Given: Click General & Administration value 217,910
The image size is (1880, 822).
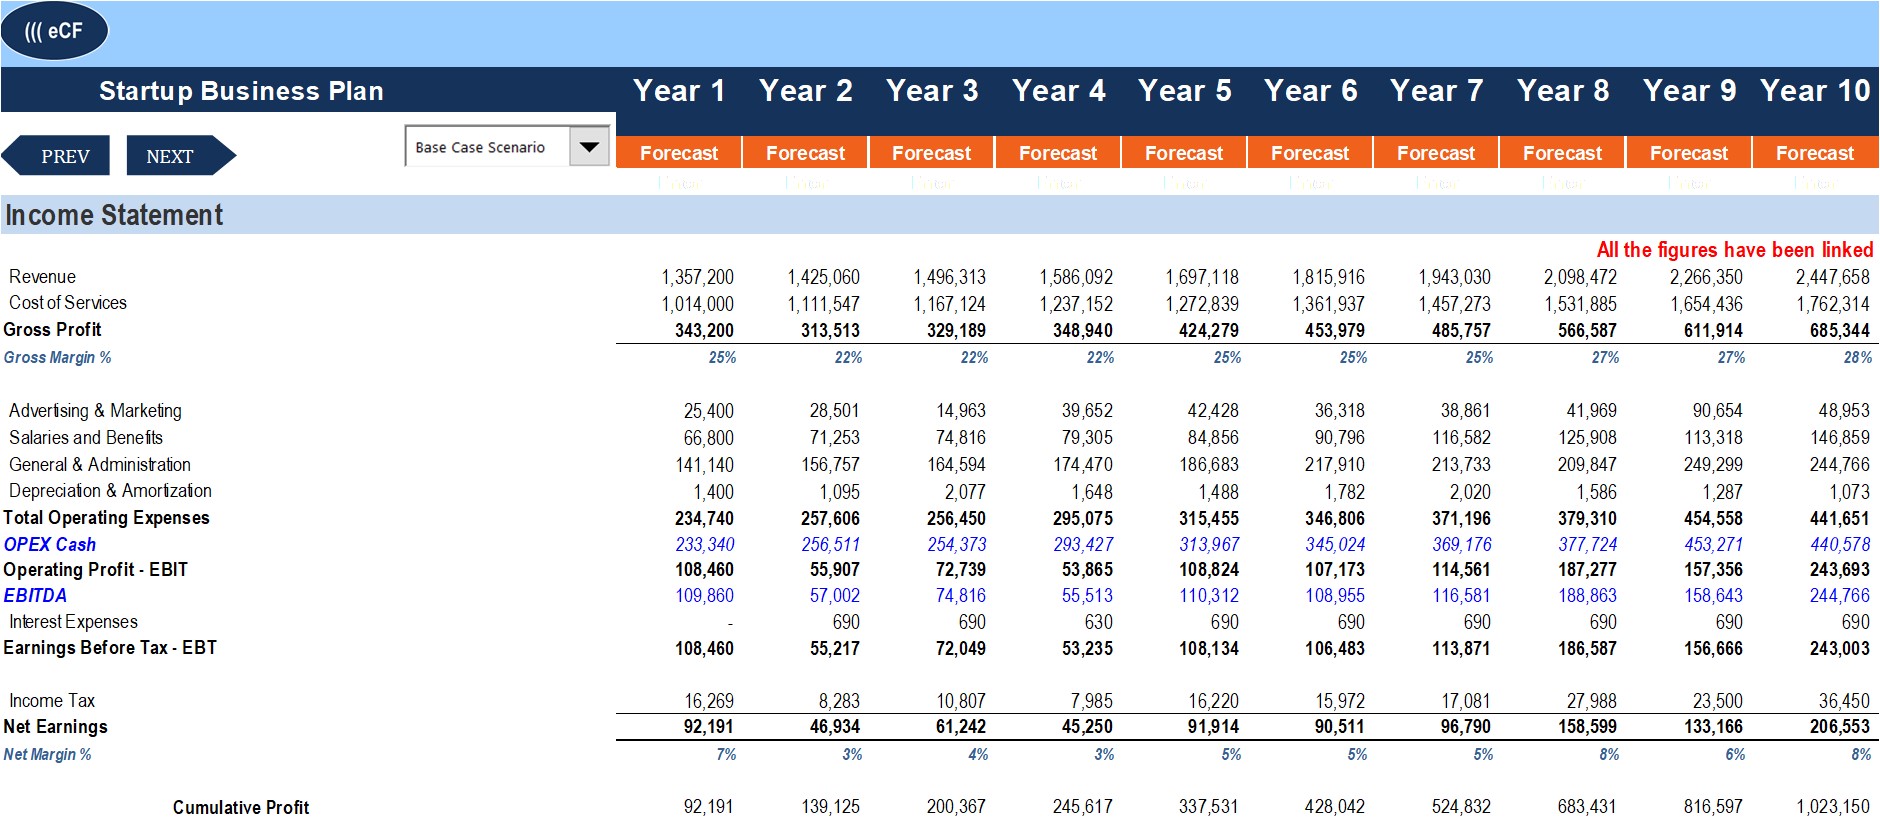Looking at the screenshot, I should click(x=1334, y=465).
